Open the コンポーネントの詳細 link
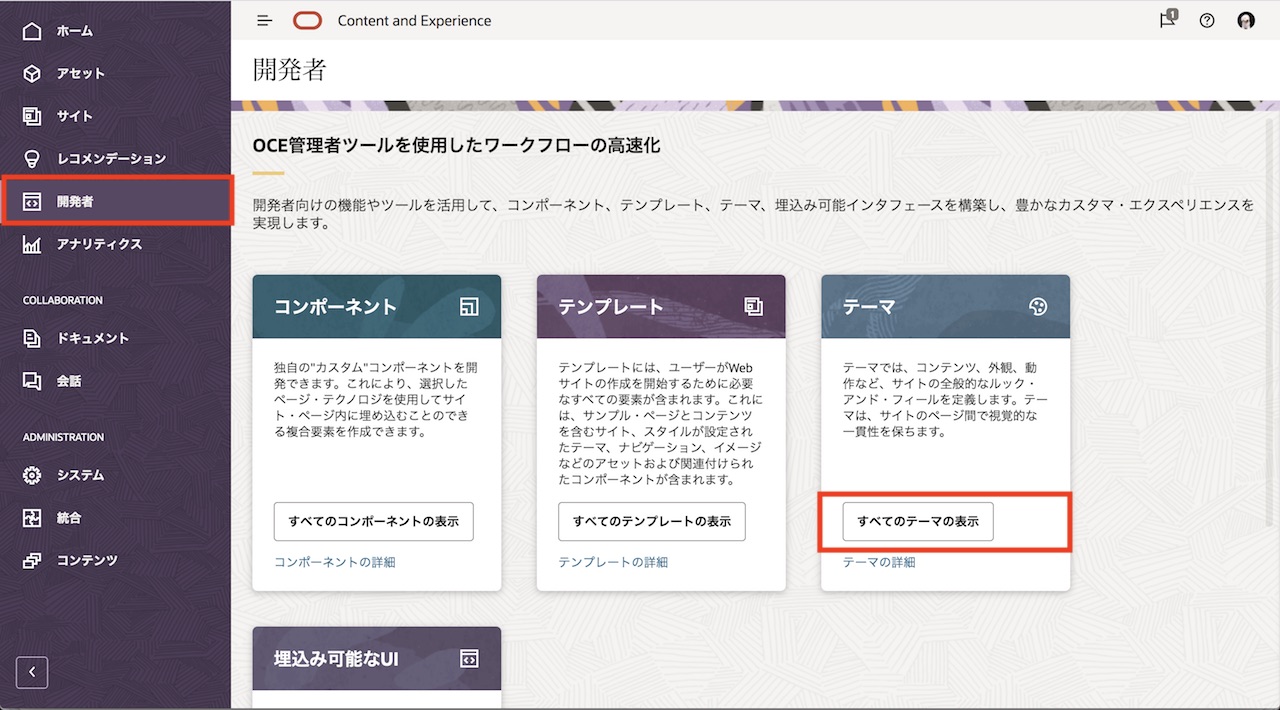This screenshot has width=1280, height=710. [335, 562]
